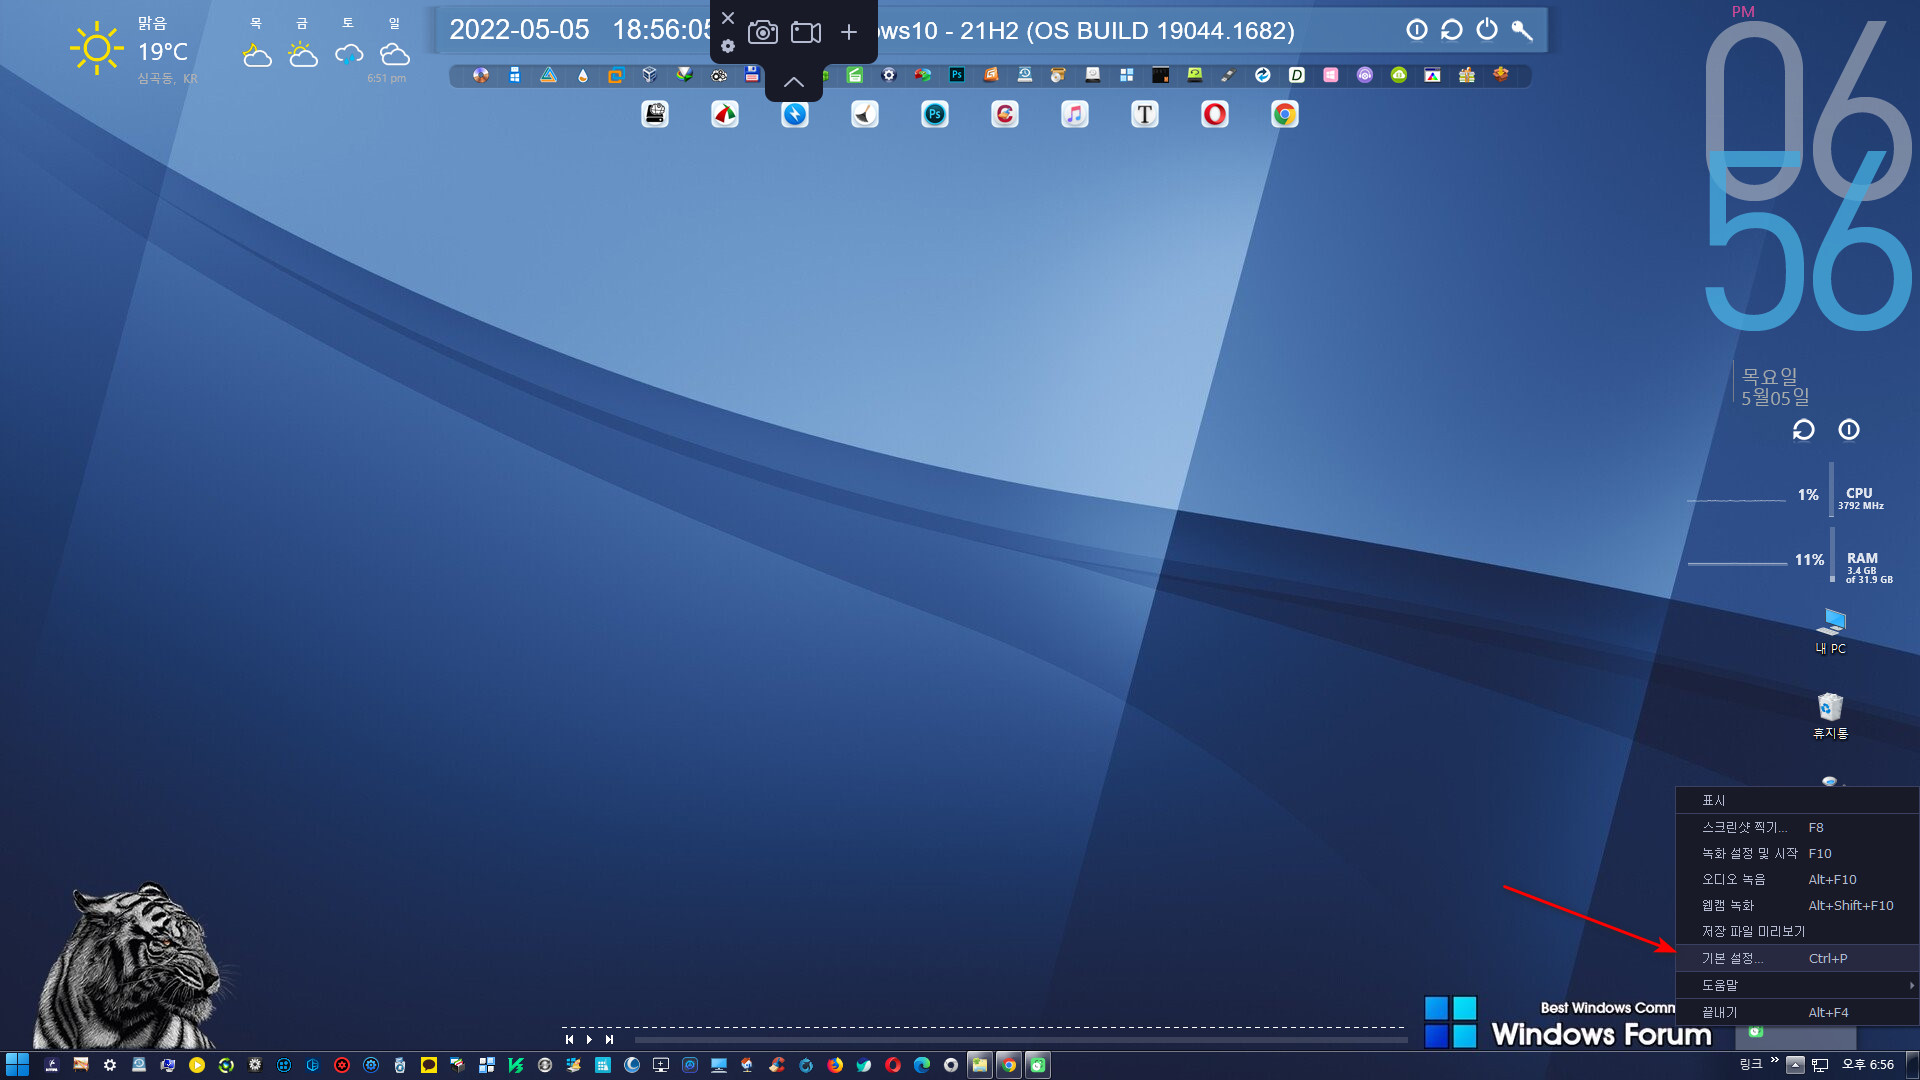Viewport: 1920px width, 1080px height.
Task: Click the active Chrome button on taskbar
Action: pos(1009,1065)
